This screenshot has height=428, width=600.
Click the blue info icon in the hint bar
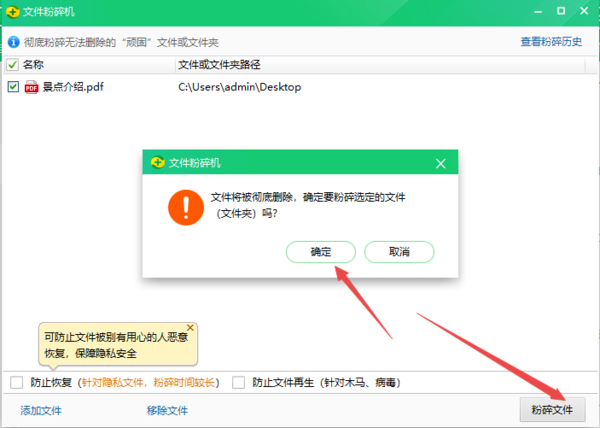coord(12,42)
